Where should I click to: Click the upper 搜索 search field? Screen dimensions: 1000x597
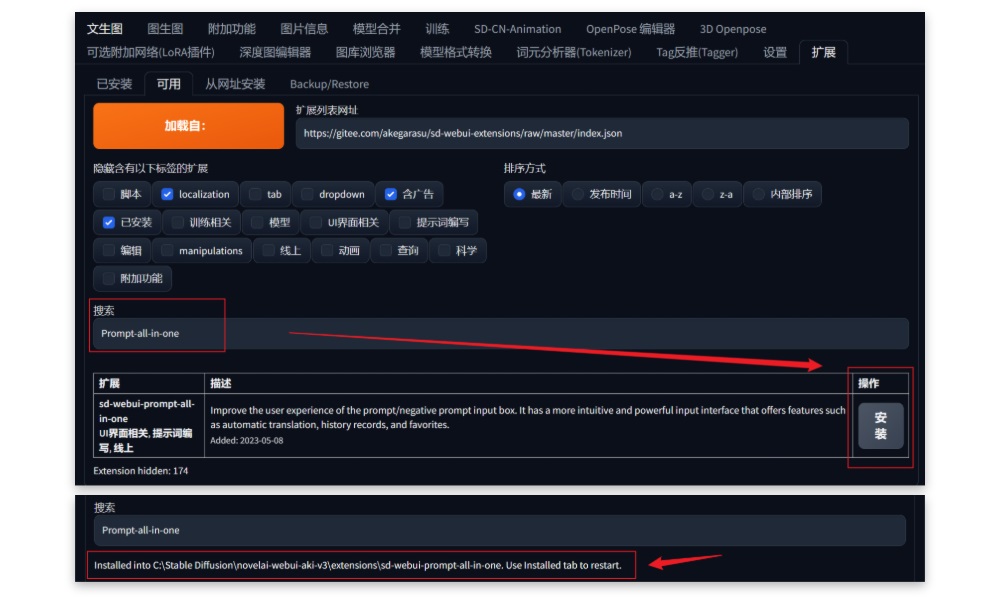[x=501, y=334]
